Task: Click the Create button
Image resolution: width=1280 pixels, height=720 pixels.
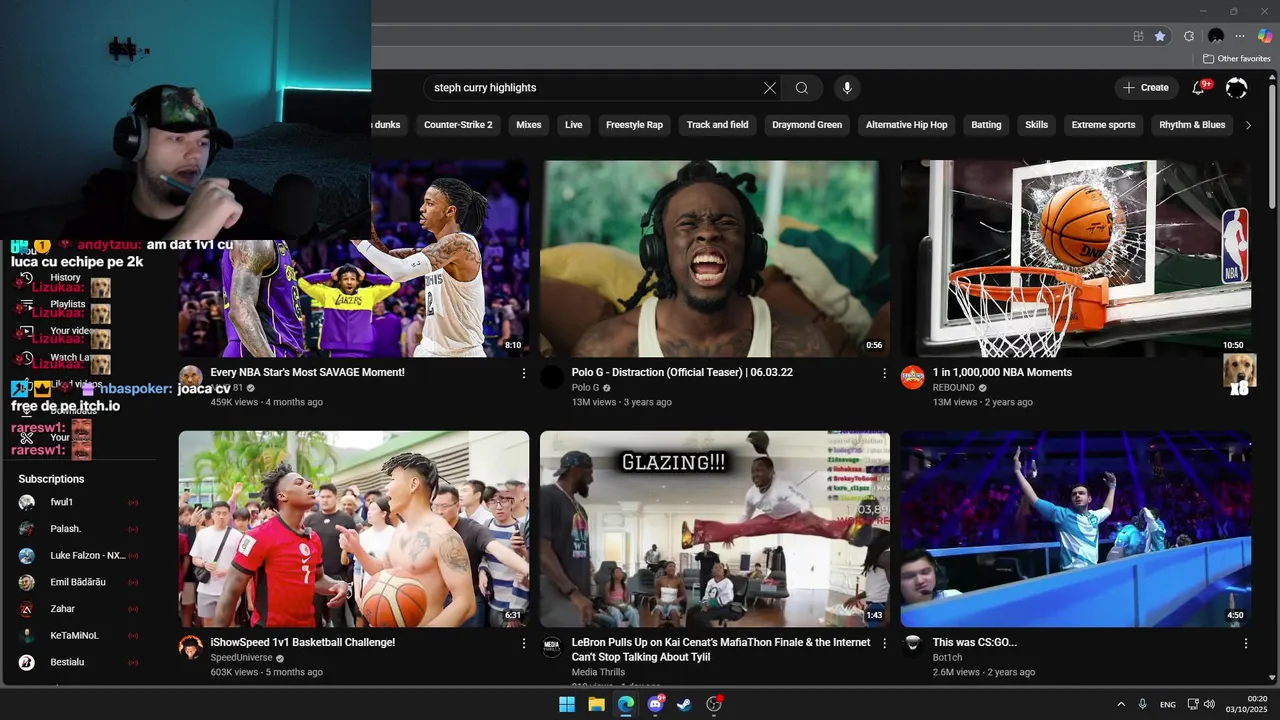Action: pos(1145,88)
